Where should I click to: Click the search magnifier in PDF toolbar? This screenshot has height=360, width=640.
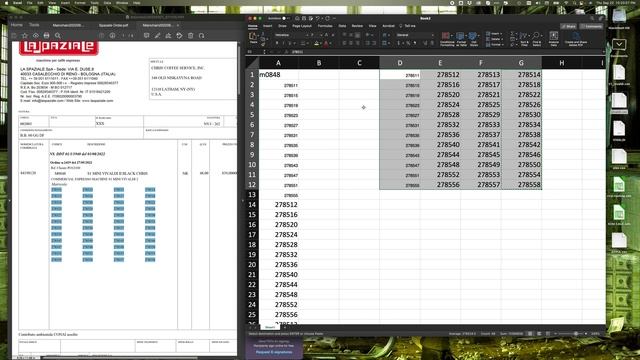(58, 36)
